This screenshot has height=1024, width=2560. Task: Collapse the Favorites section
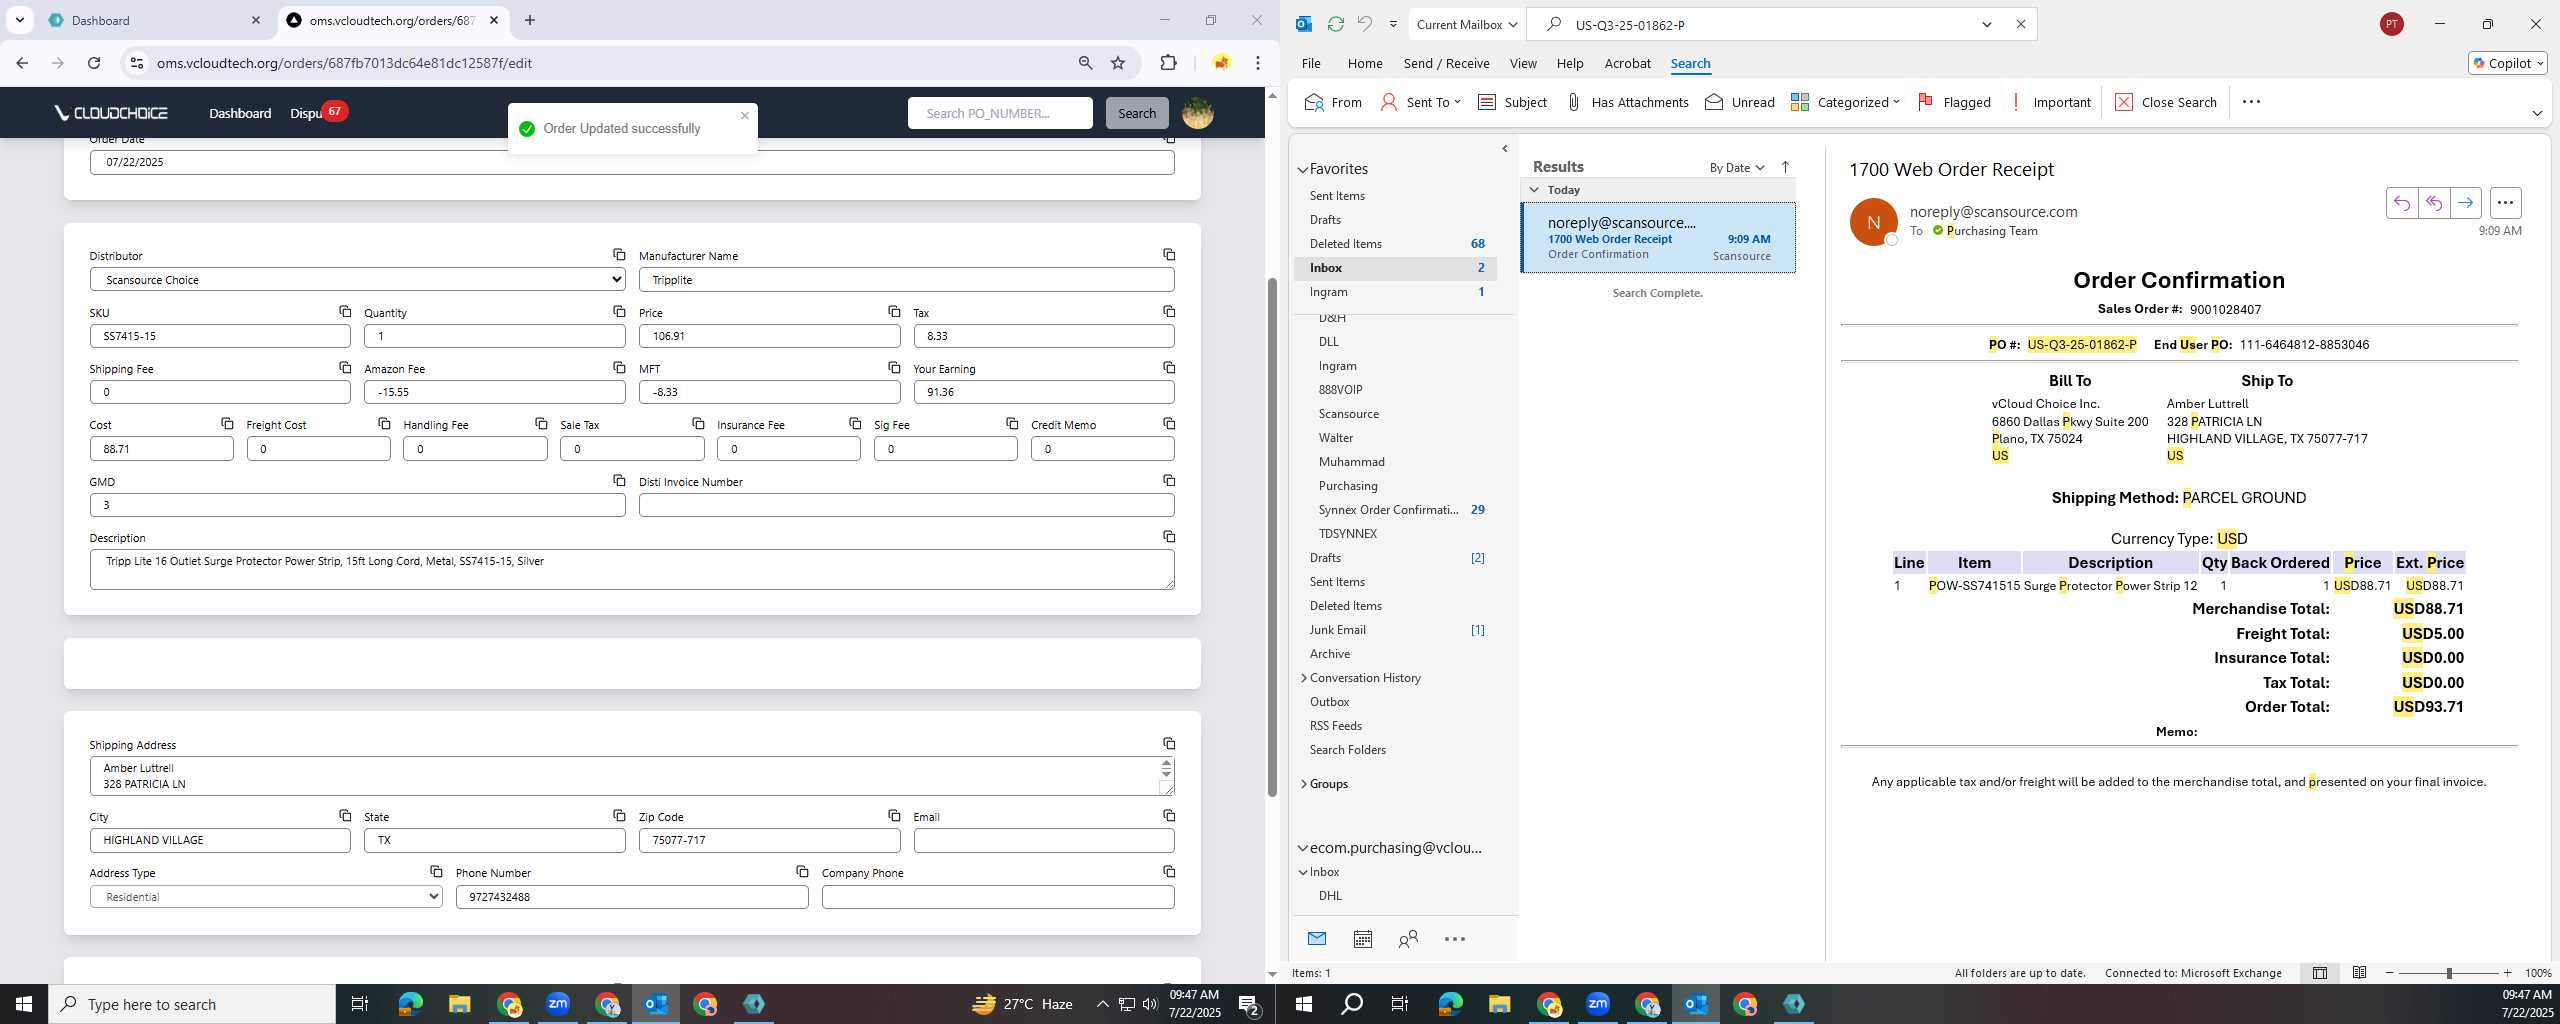pos(1303,169)
